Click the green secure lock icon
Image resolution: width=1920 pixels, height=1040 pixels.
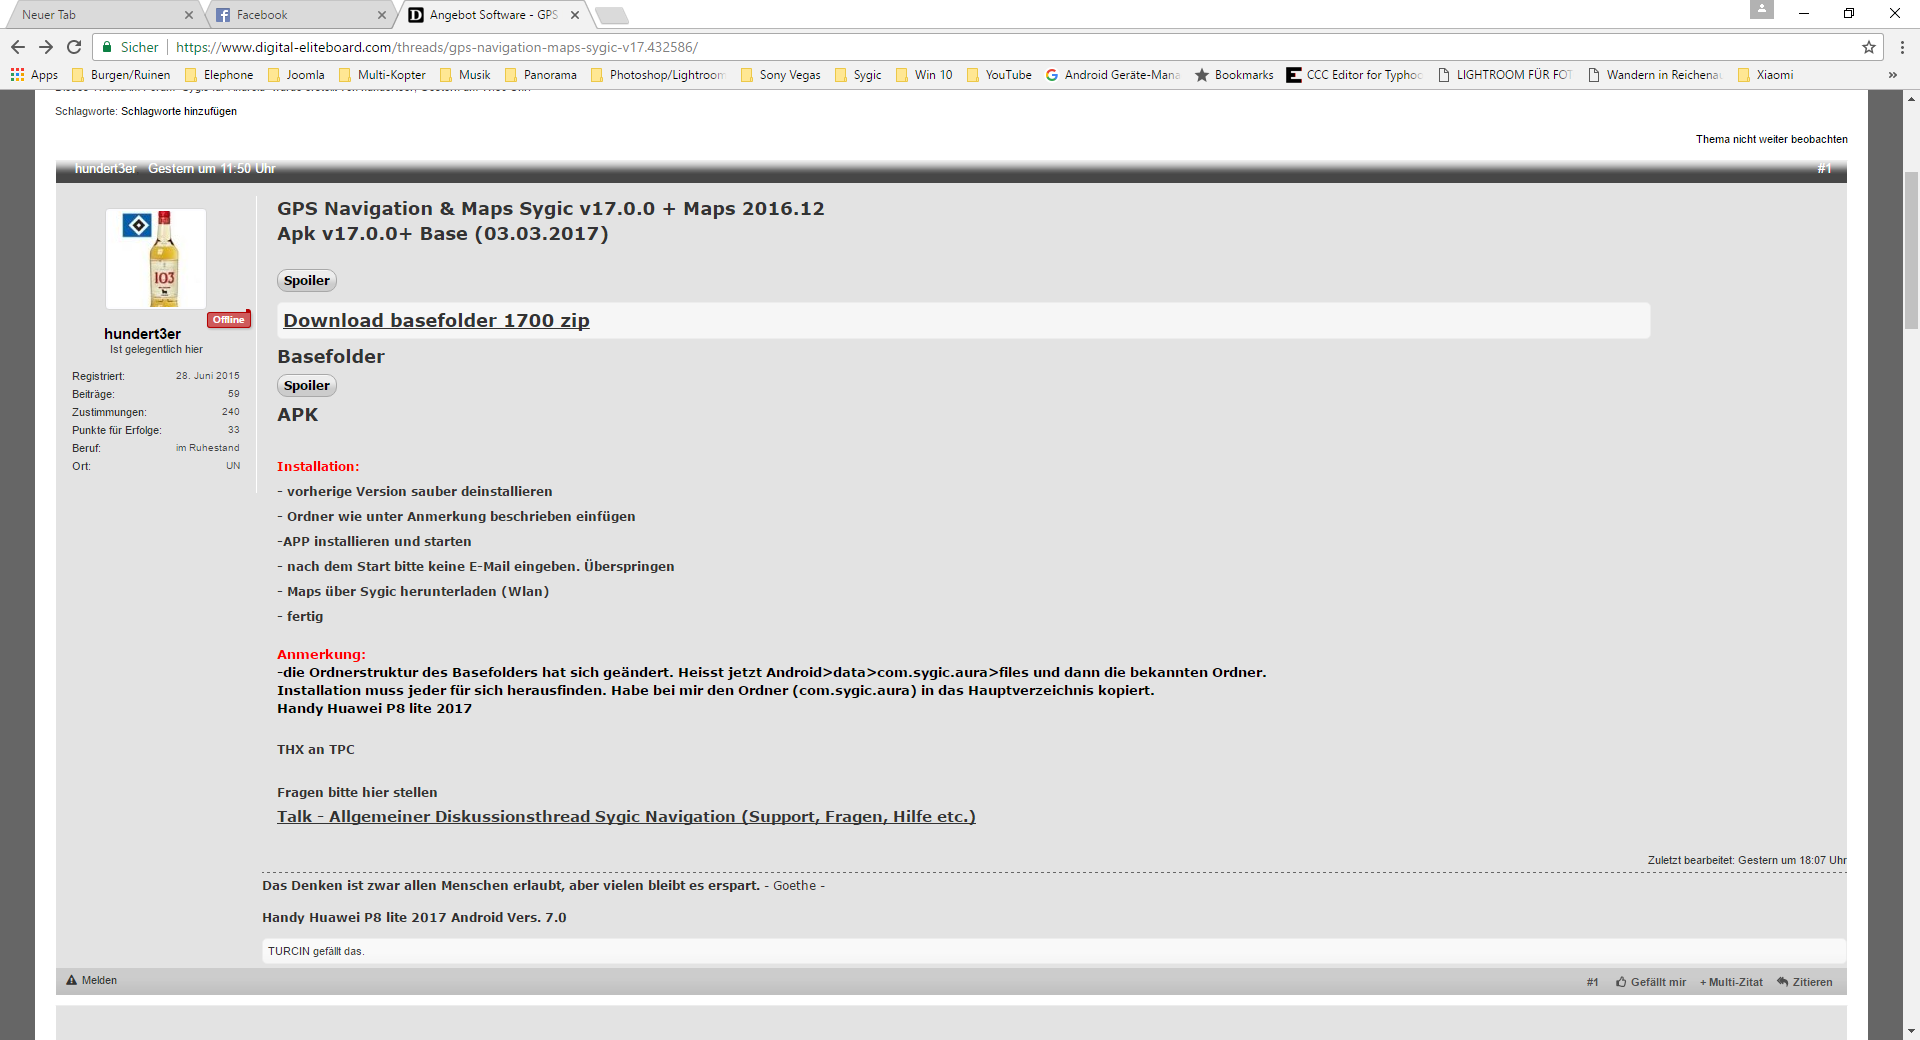pyautogui.click(x=107, y=47)
